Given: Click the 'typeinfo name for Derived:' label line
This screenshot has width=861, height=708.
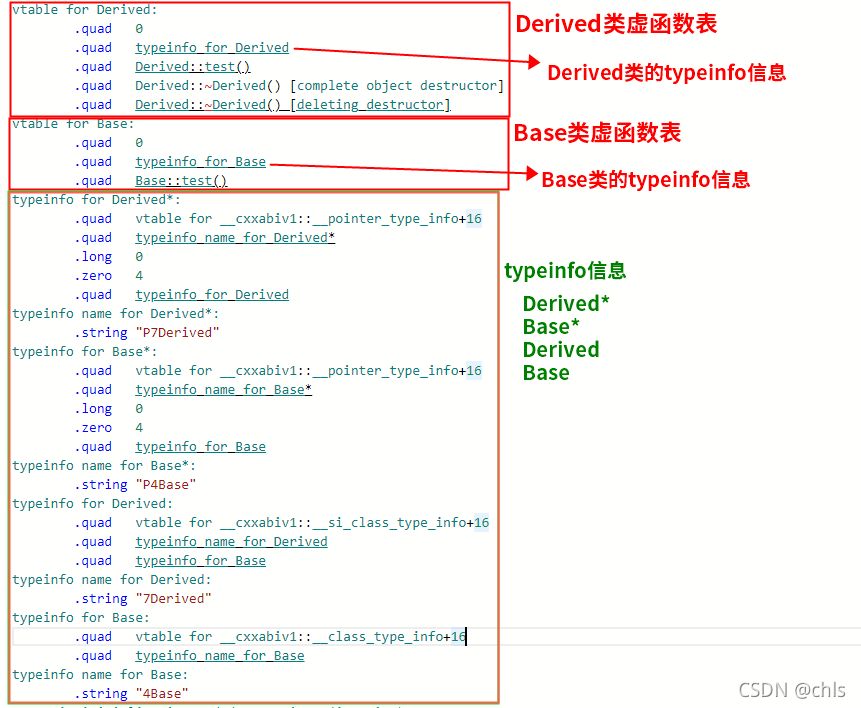Looking at the screenshot, I should [x=111, y=580].
